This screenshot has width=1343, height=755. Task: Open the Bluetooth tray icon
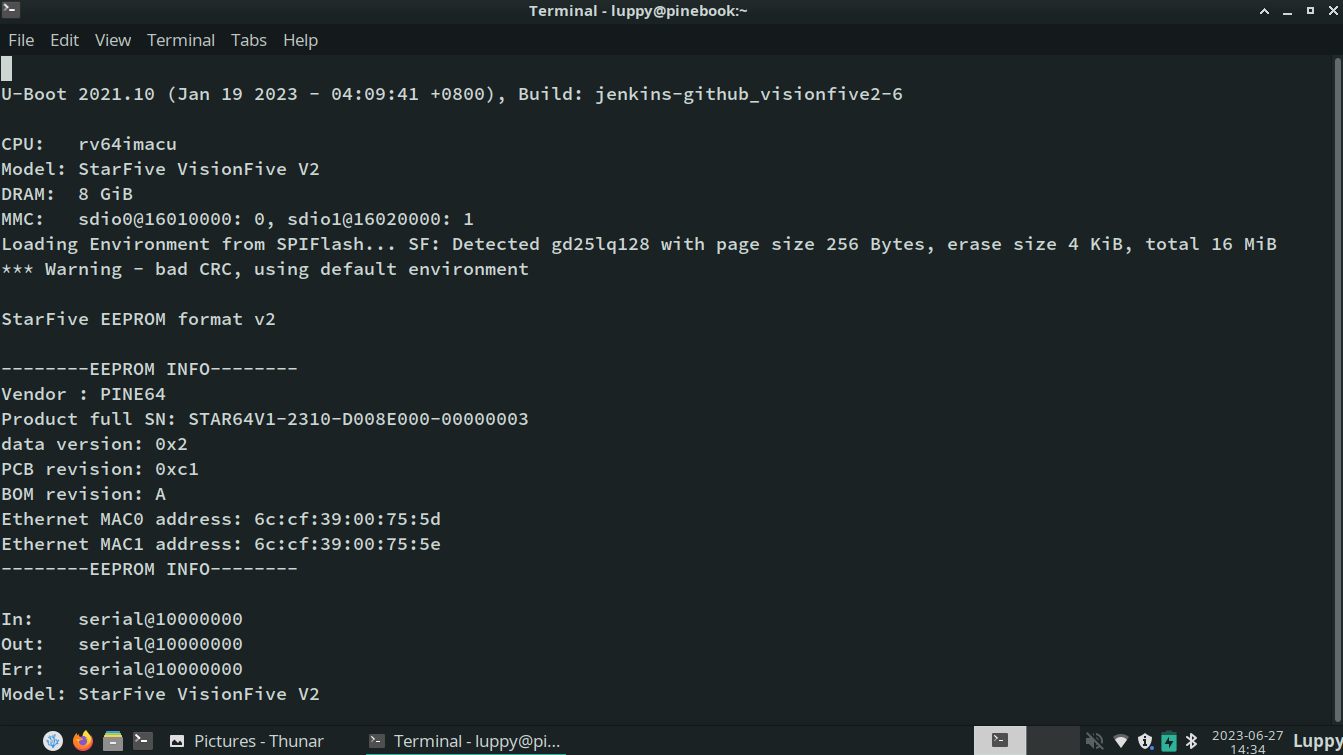coord(1191,741)
